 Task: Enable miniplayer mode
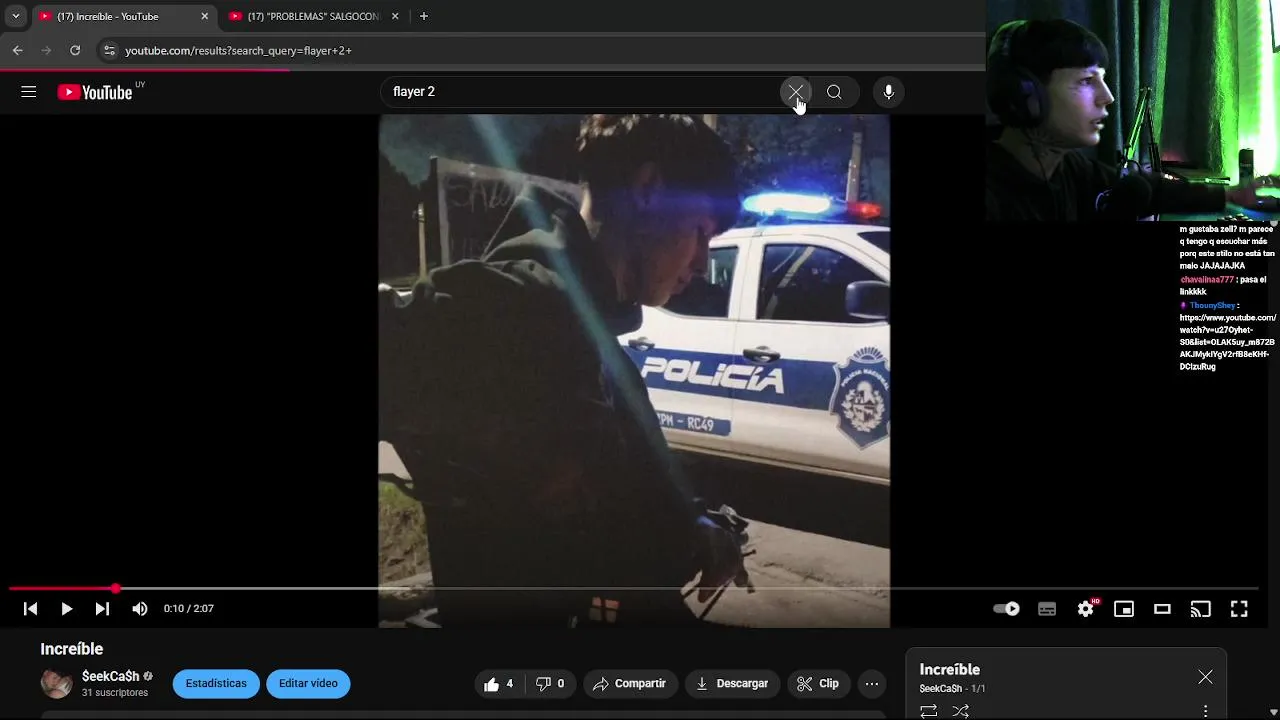click(x=1124, y=608)
